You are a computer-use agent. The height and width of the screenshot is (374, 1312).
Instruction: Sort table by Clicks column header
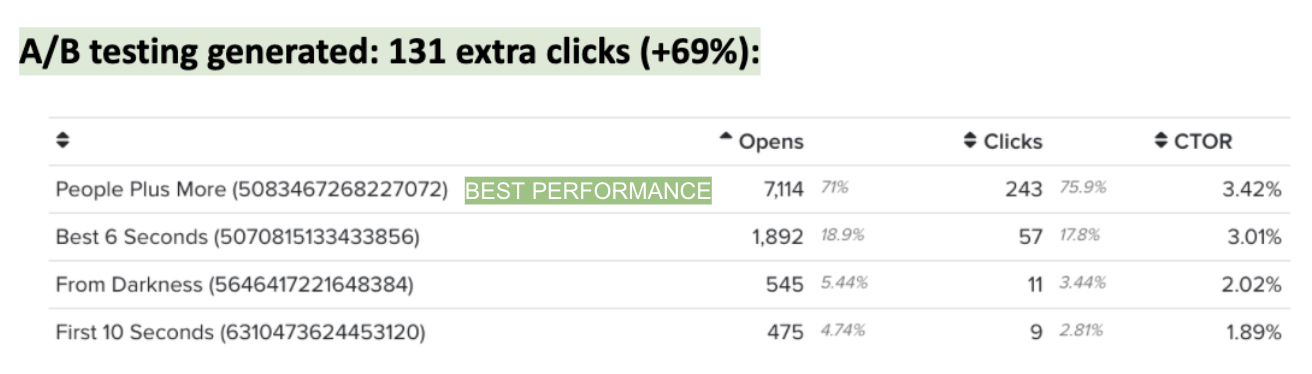[1012, 142]
